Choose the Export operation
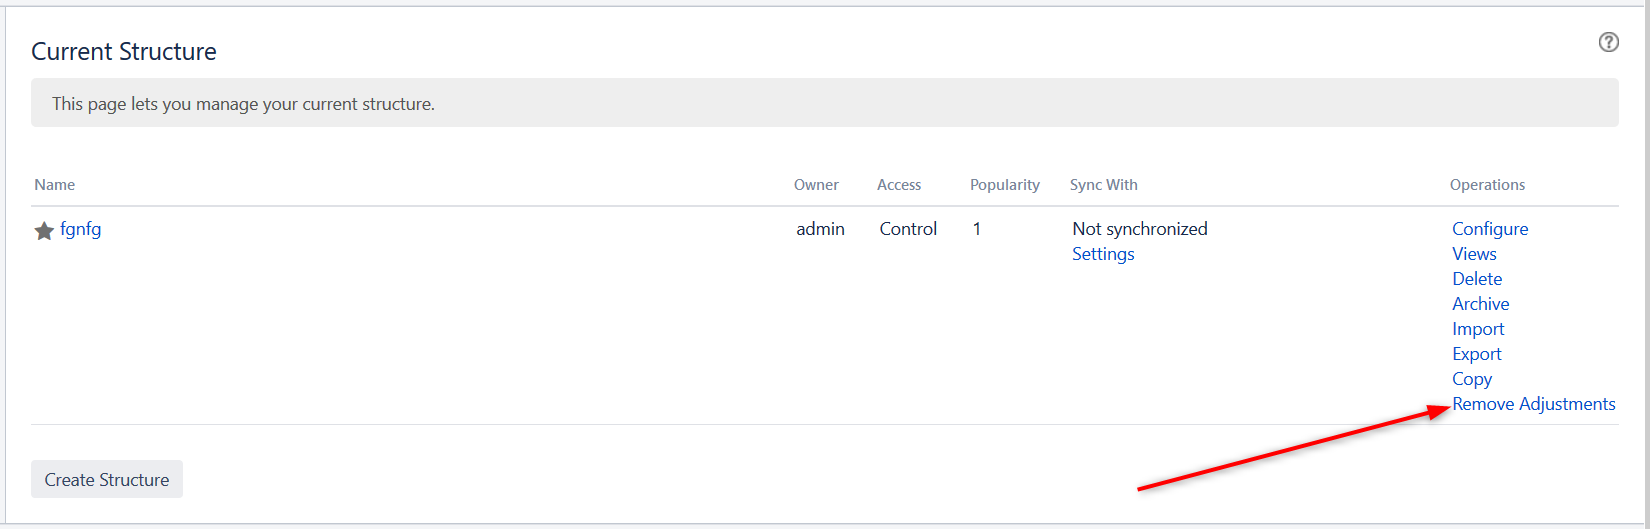 coord(1477,354)
